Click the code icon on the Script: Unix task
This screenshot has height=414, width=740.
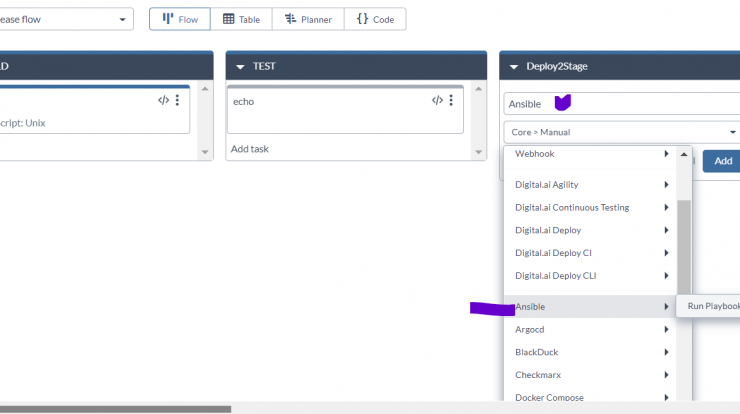pos(163,100)
